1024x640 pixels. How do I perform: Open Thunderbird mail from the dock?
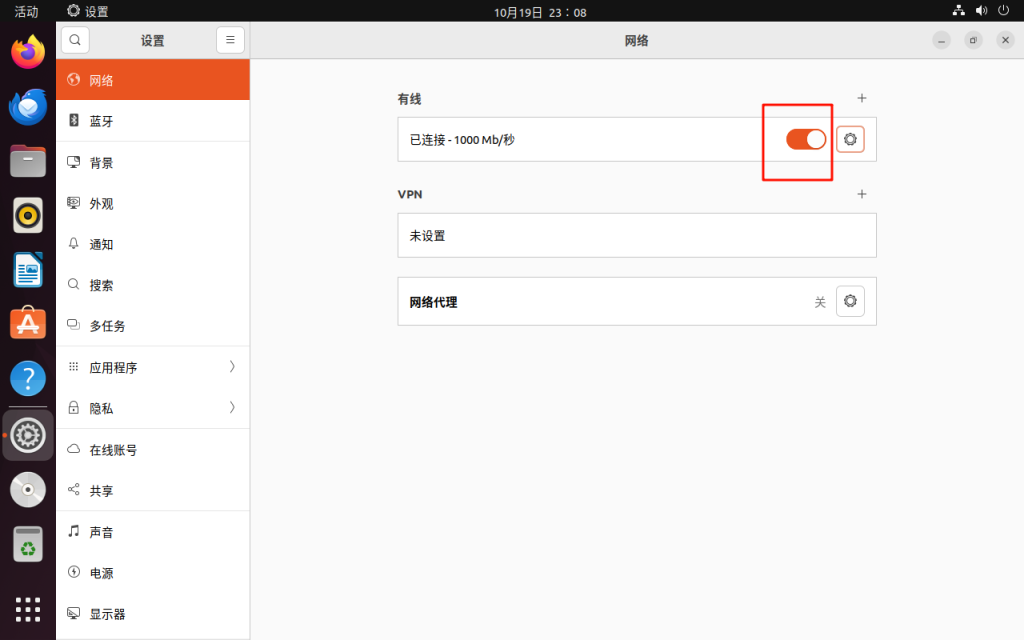coord(28,106)
